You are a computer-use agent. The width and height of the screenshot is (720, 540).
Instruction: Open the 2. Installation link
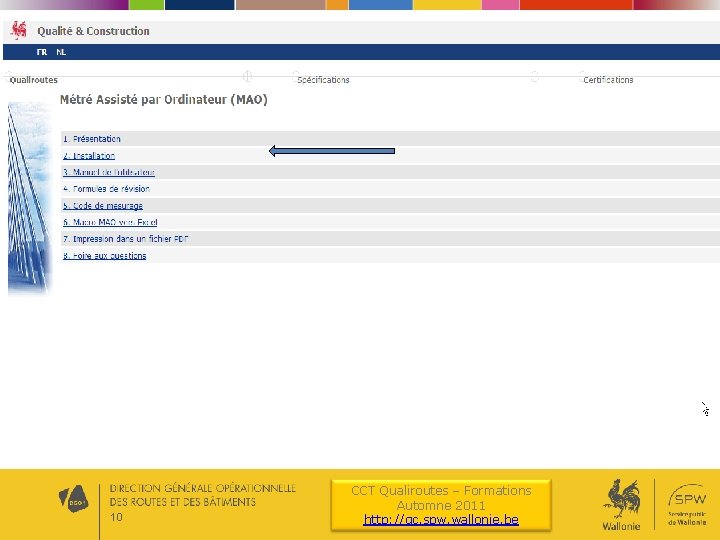(x=89, y=156)
